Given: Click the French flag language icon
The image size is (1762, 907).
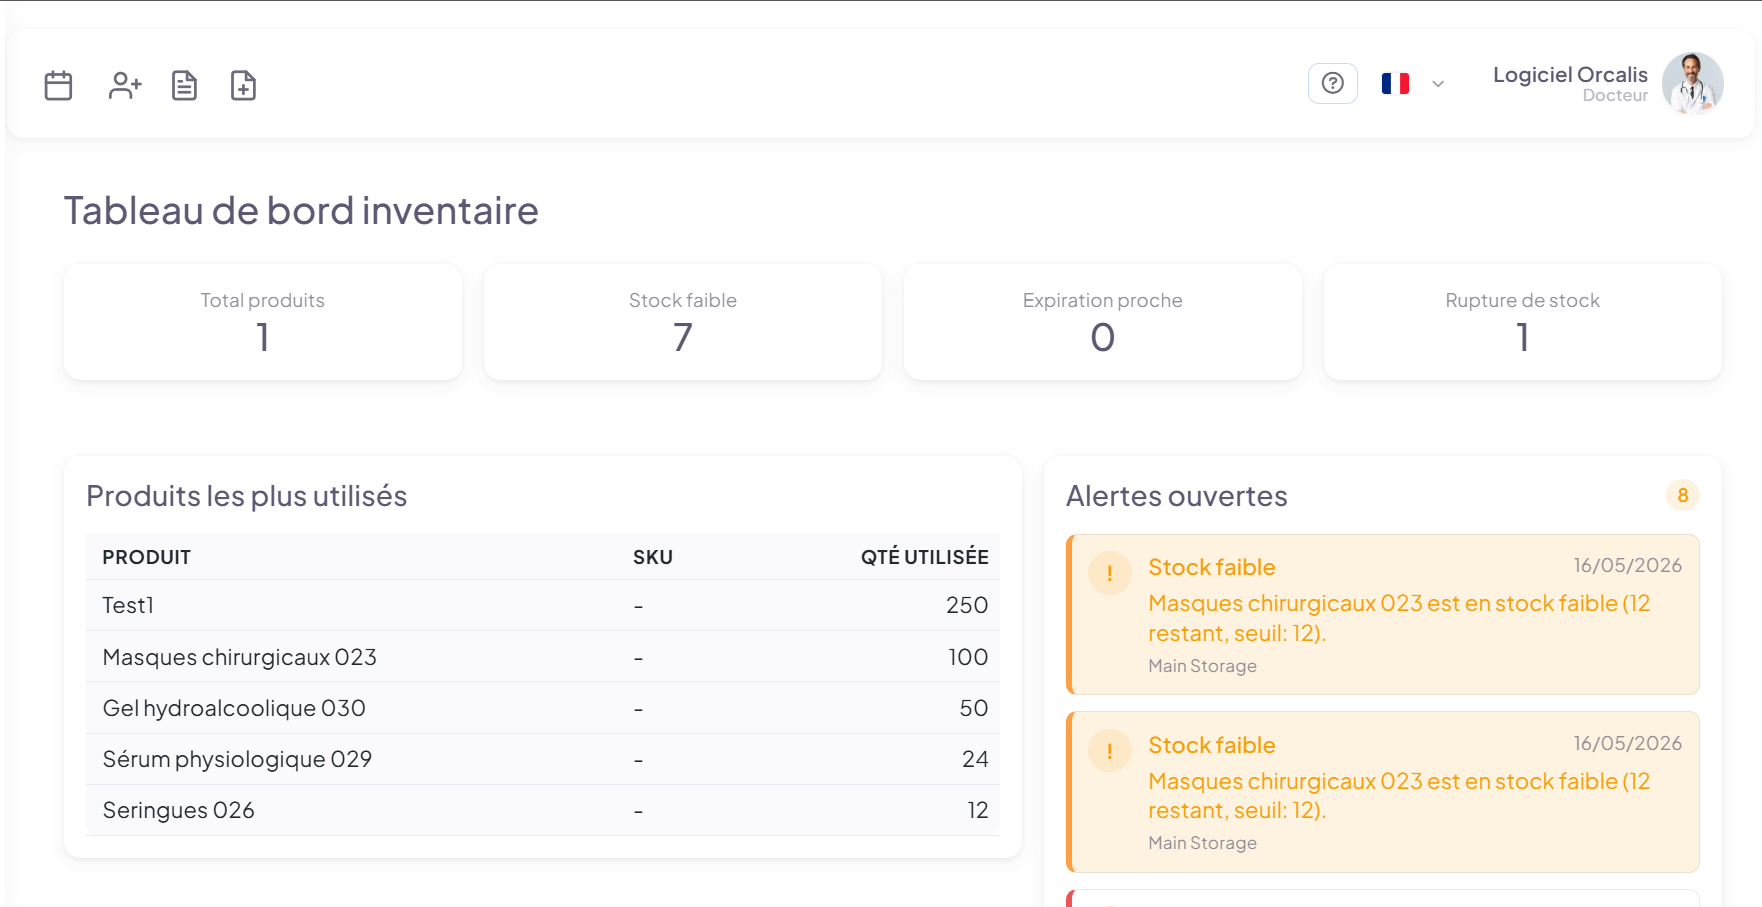Looking at the screenshot, I should tap(1395, 83).
